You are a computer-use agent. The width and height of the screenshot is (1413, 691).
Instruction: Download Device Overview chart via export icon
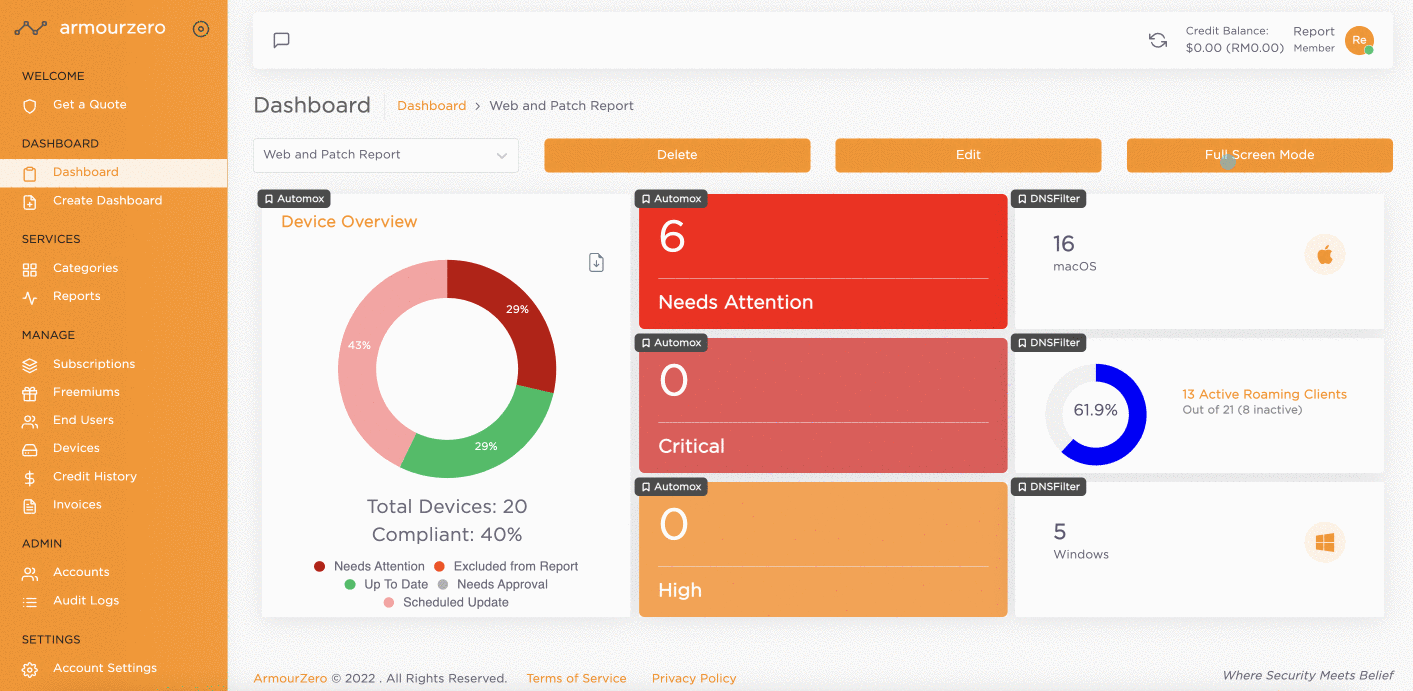[x=596, y=263]
